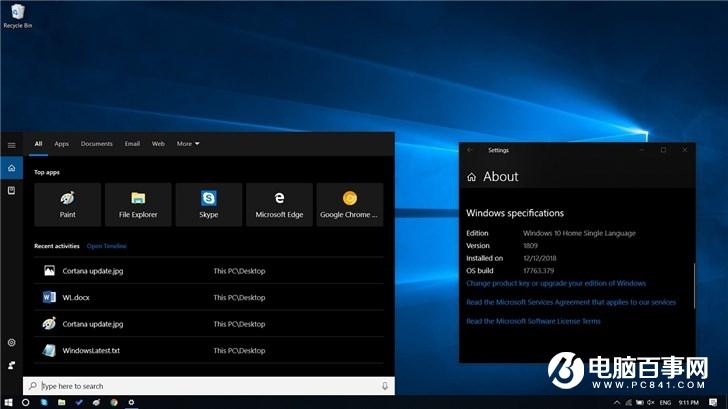The width and height of the screenshot is (728, 409).
Task: Click the installed date 12/12/2018
Action: click(540, 258)
